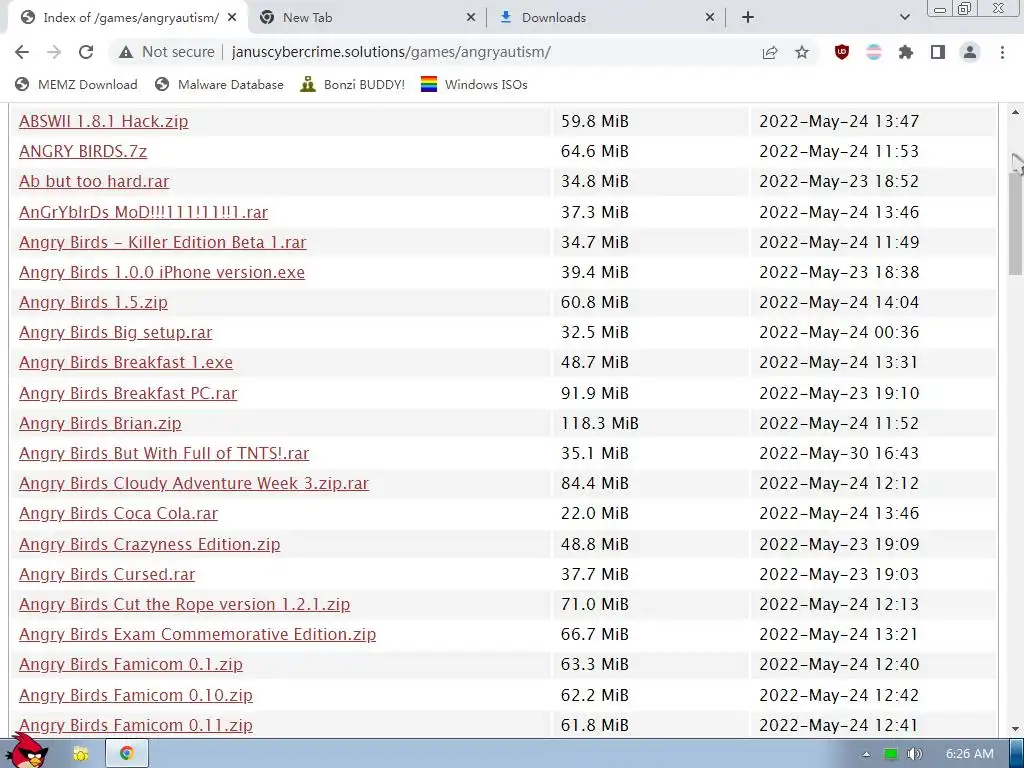Image resolution: width=1024 pixels, height=768 pixels.
Task: Open the Bonzi BUDDY! bookmark
Action: pyautogui.click(x=353, y=85)
